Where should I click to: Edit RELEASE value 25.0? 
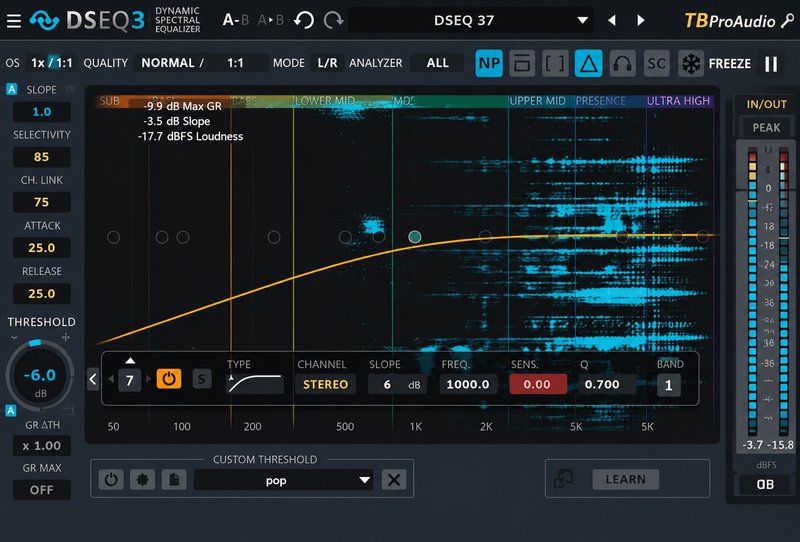41,294
